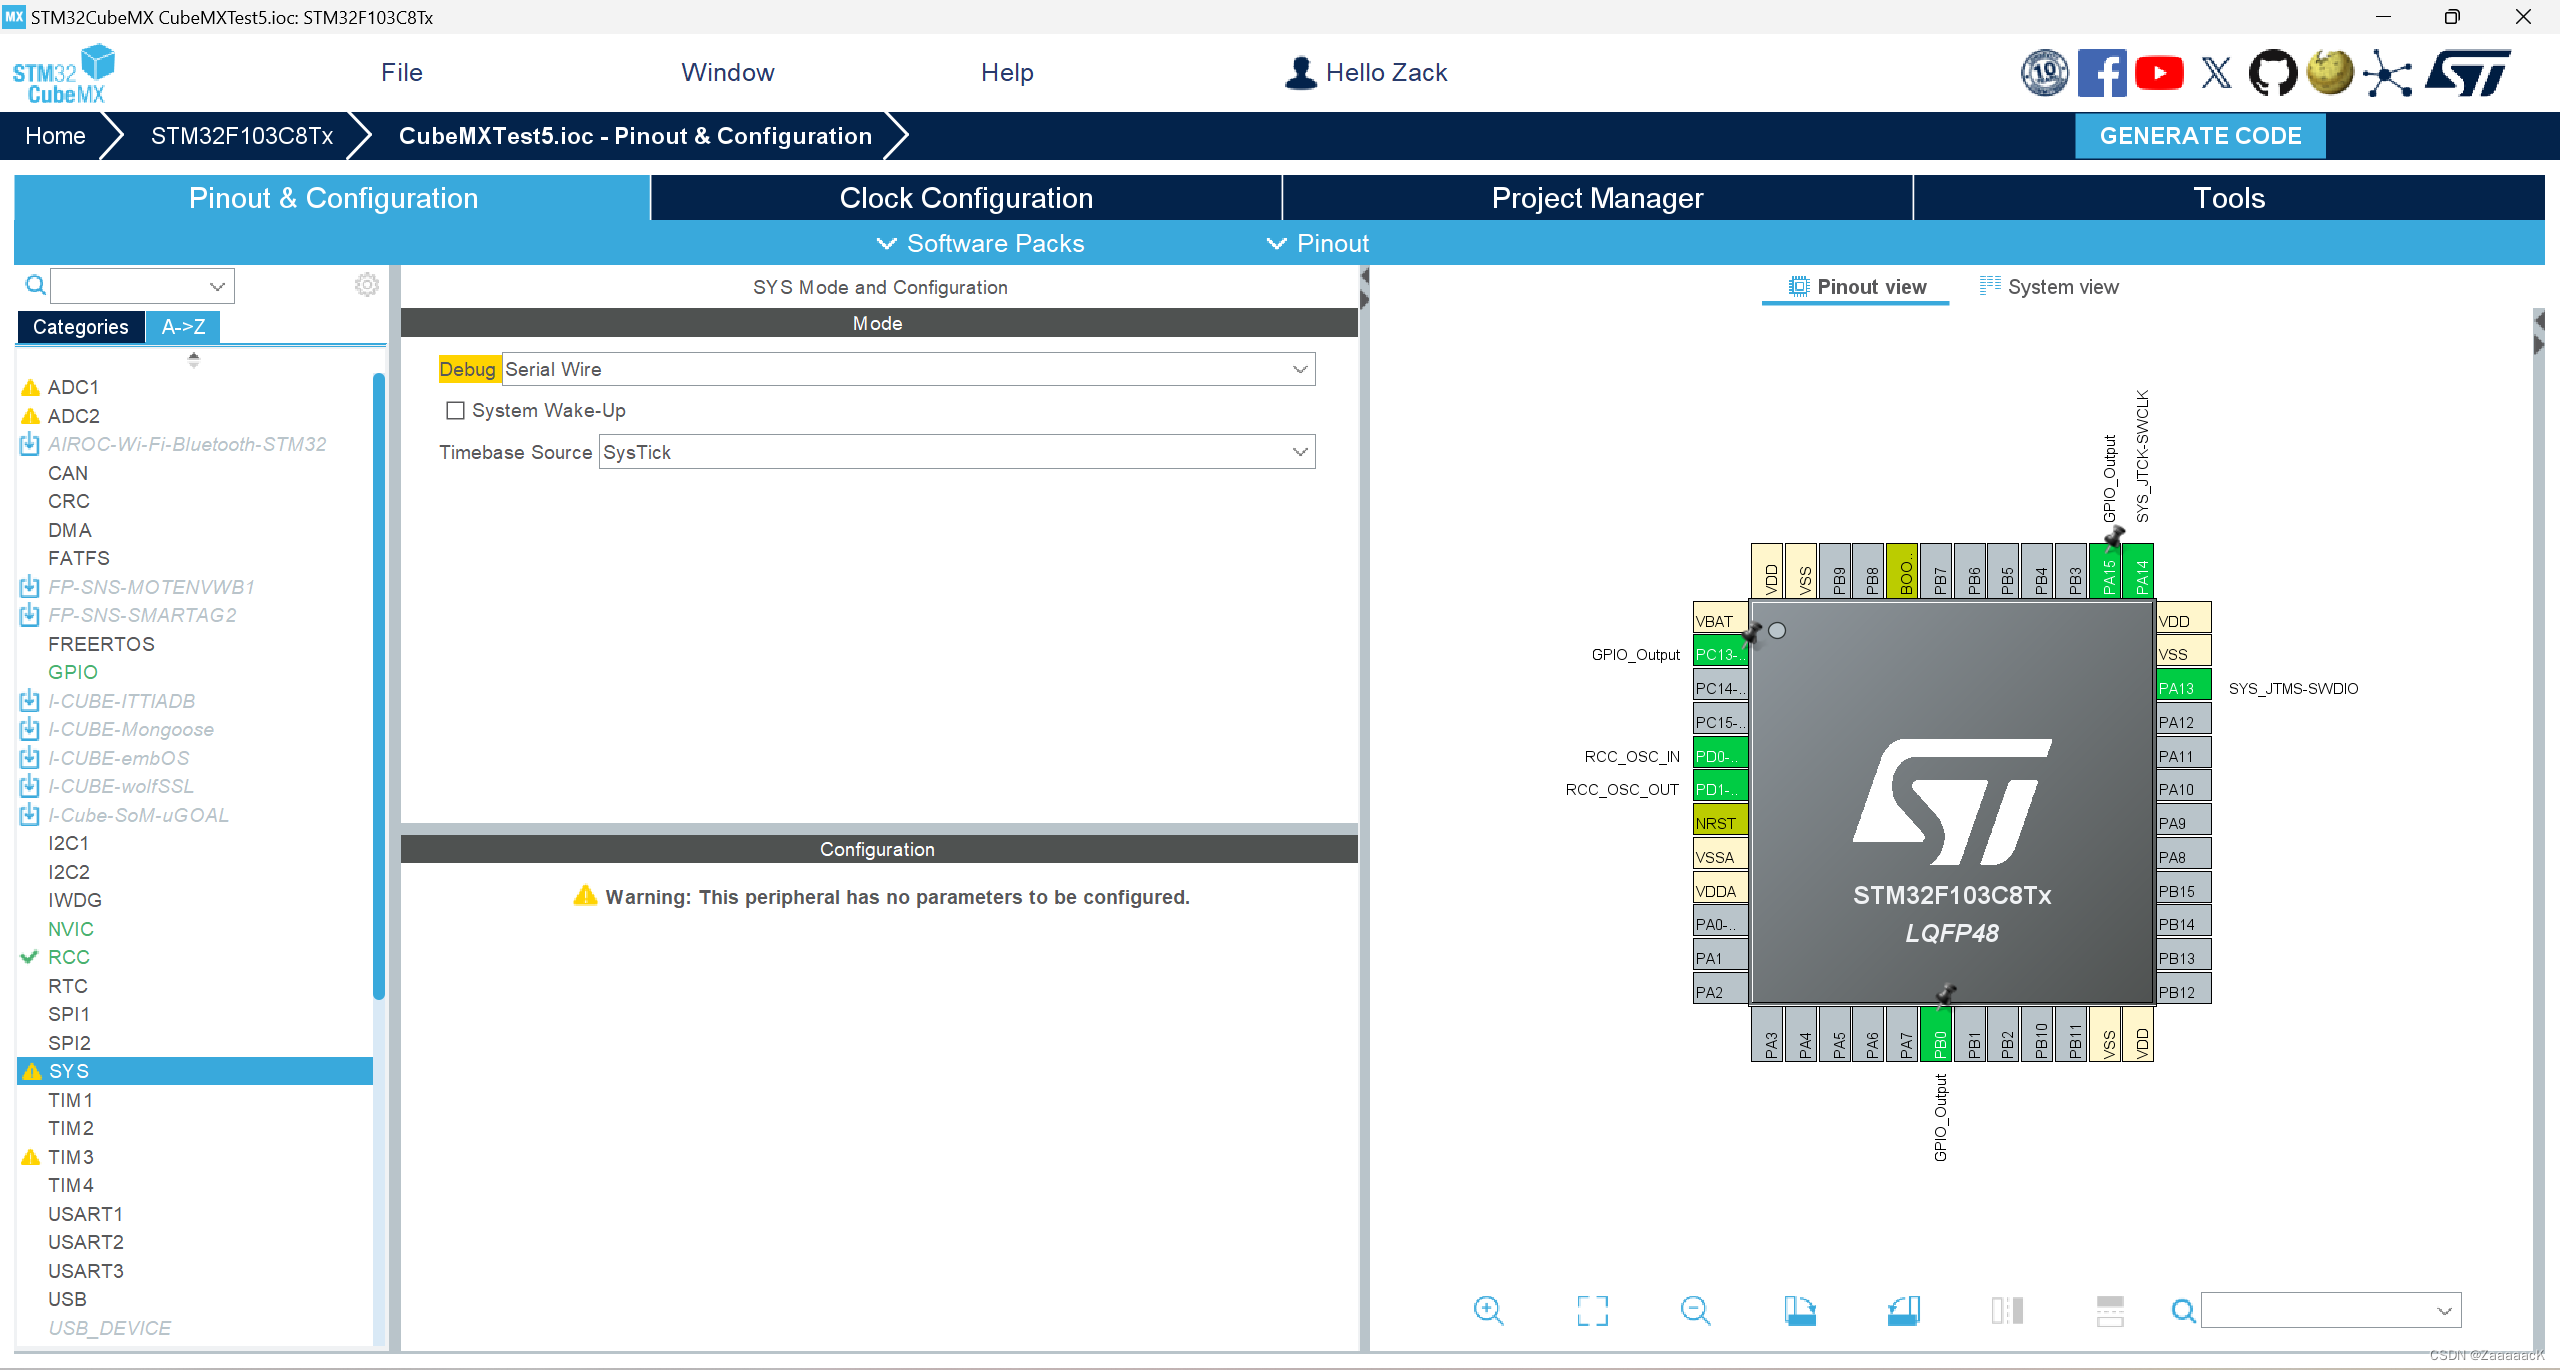The height and width of the screenshot is (1370, 2560).
Task: Click the search magnifier in categories panel
Action: 35,286
